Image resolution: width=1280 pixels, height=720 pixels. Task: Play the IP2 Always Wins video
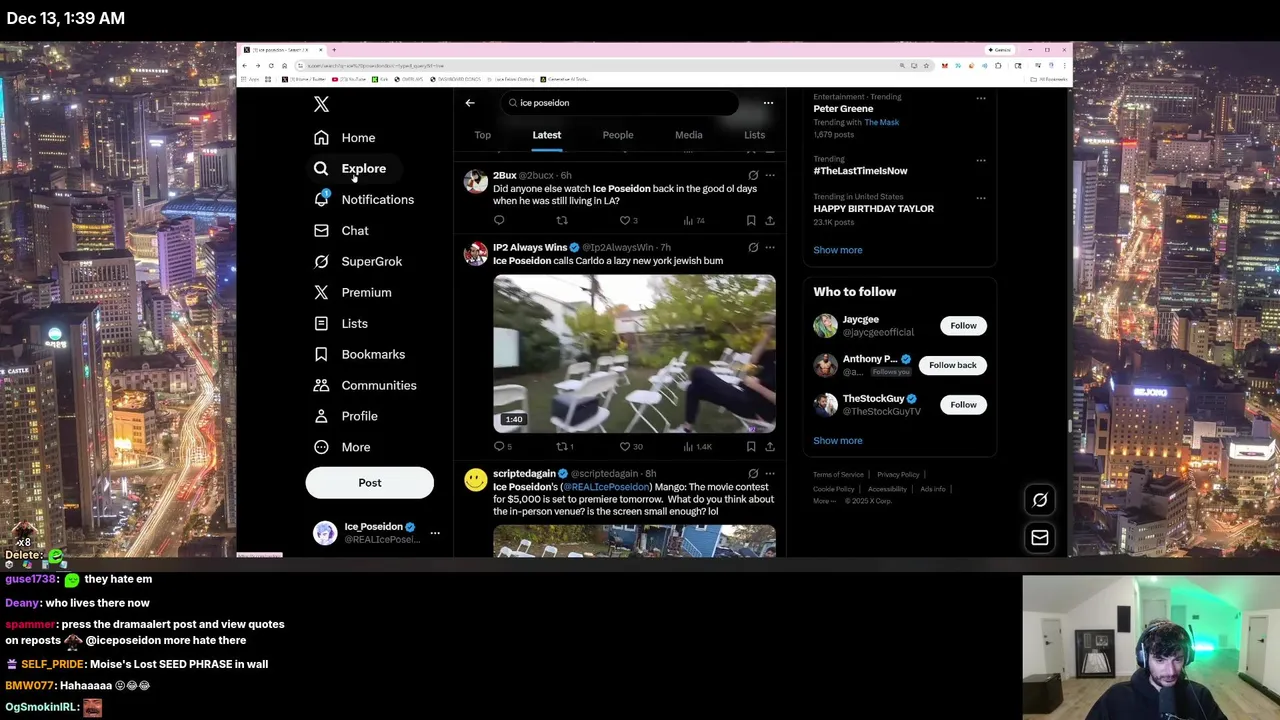tap(634, 354)
